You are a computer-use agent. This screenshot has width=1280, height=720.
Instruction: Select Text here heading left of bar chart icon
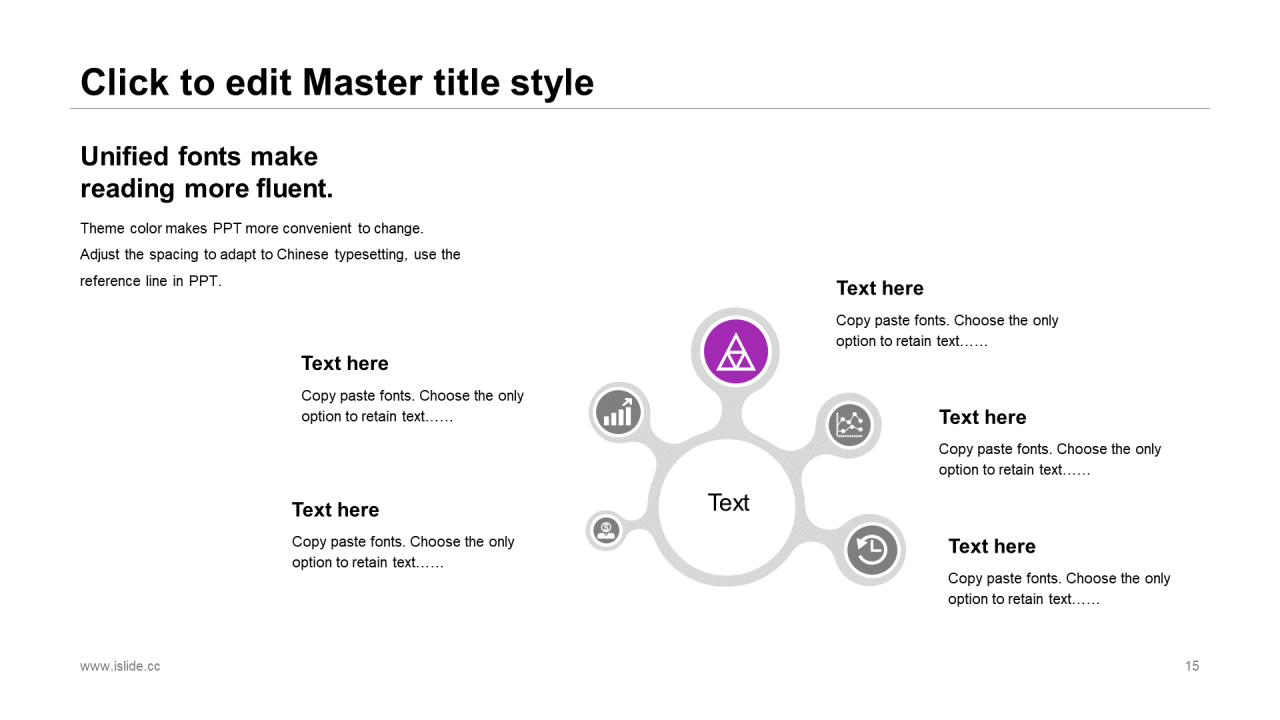point(344,363)
